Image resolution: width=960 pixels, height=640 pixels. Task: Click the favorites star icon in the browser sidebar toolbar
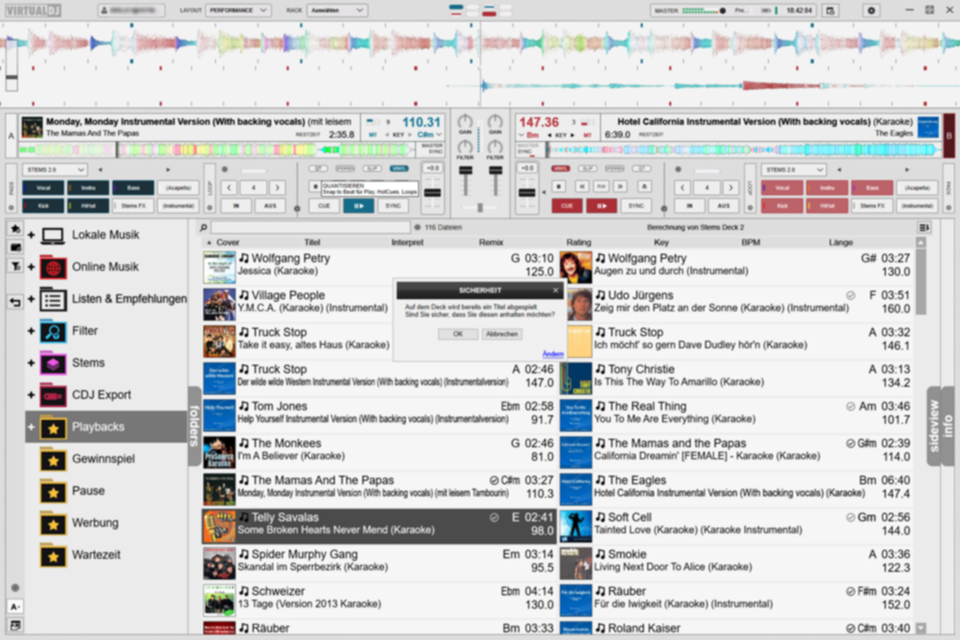pos(16,228)
